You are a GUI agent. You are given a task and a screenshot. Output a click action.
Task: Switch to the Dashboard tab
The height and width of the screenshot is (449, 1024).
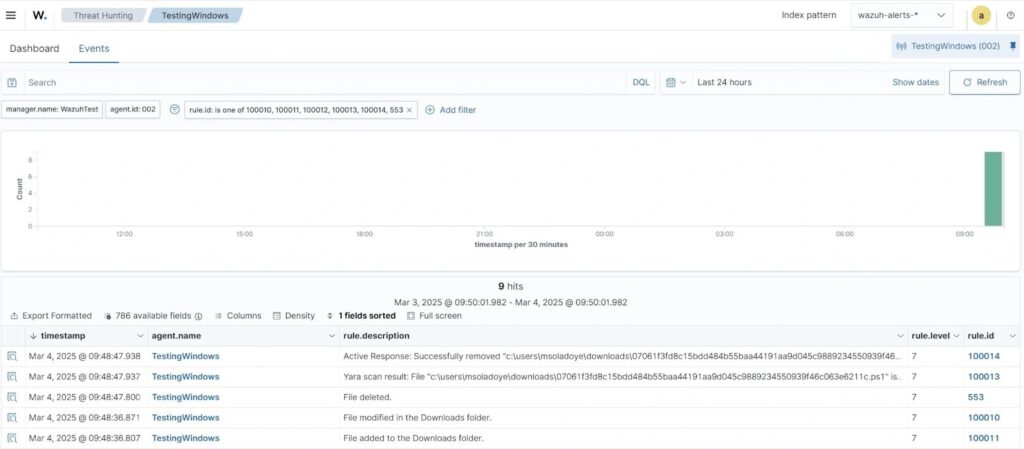tap(34, 48)
